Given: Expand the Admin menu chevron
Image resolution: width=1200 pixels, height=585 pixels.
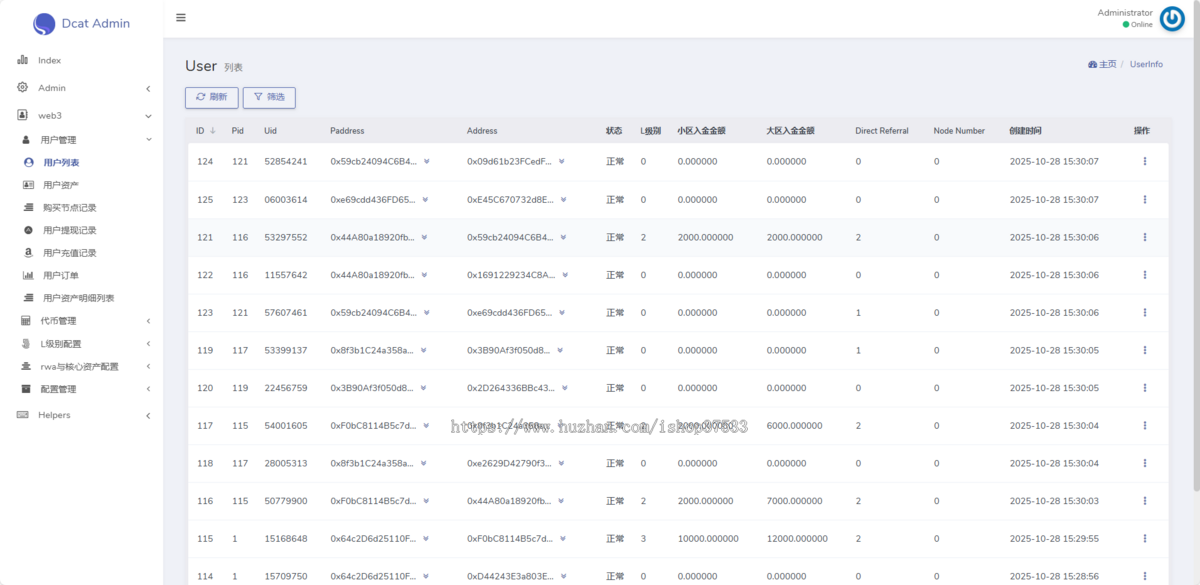Looking at the screenshot, I should point(148,88).
